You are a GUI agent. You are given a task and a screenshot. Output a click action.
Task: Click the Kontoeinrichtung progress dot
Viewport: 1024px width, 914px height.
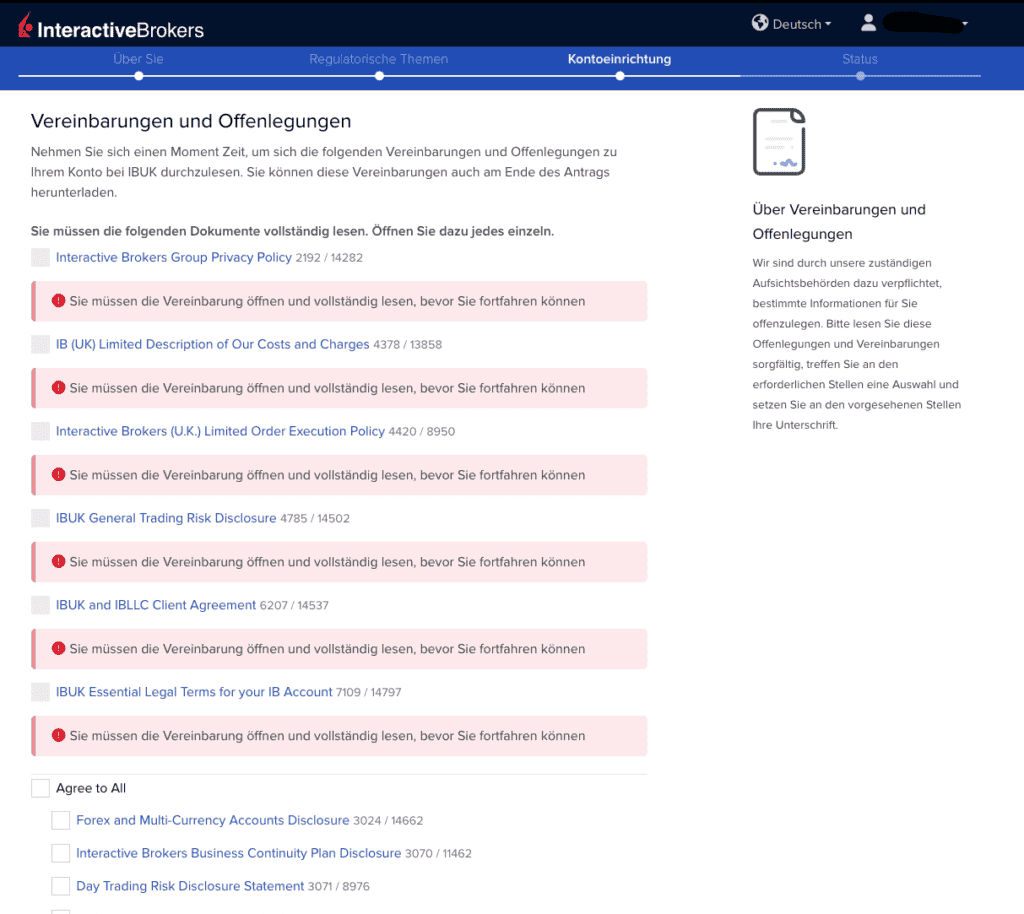point(620,76)
